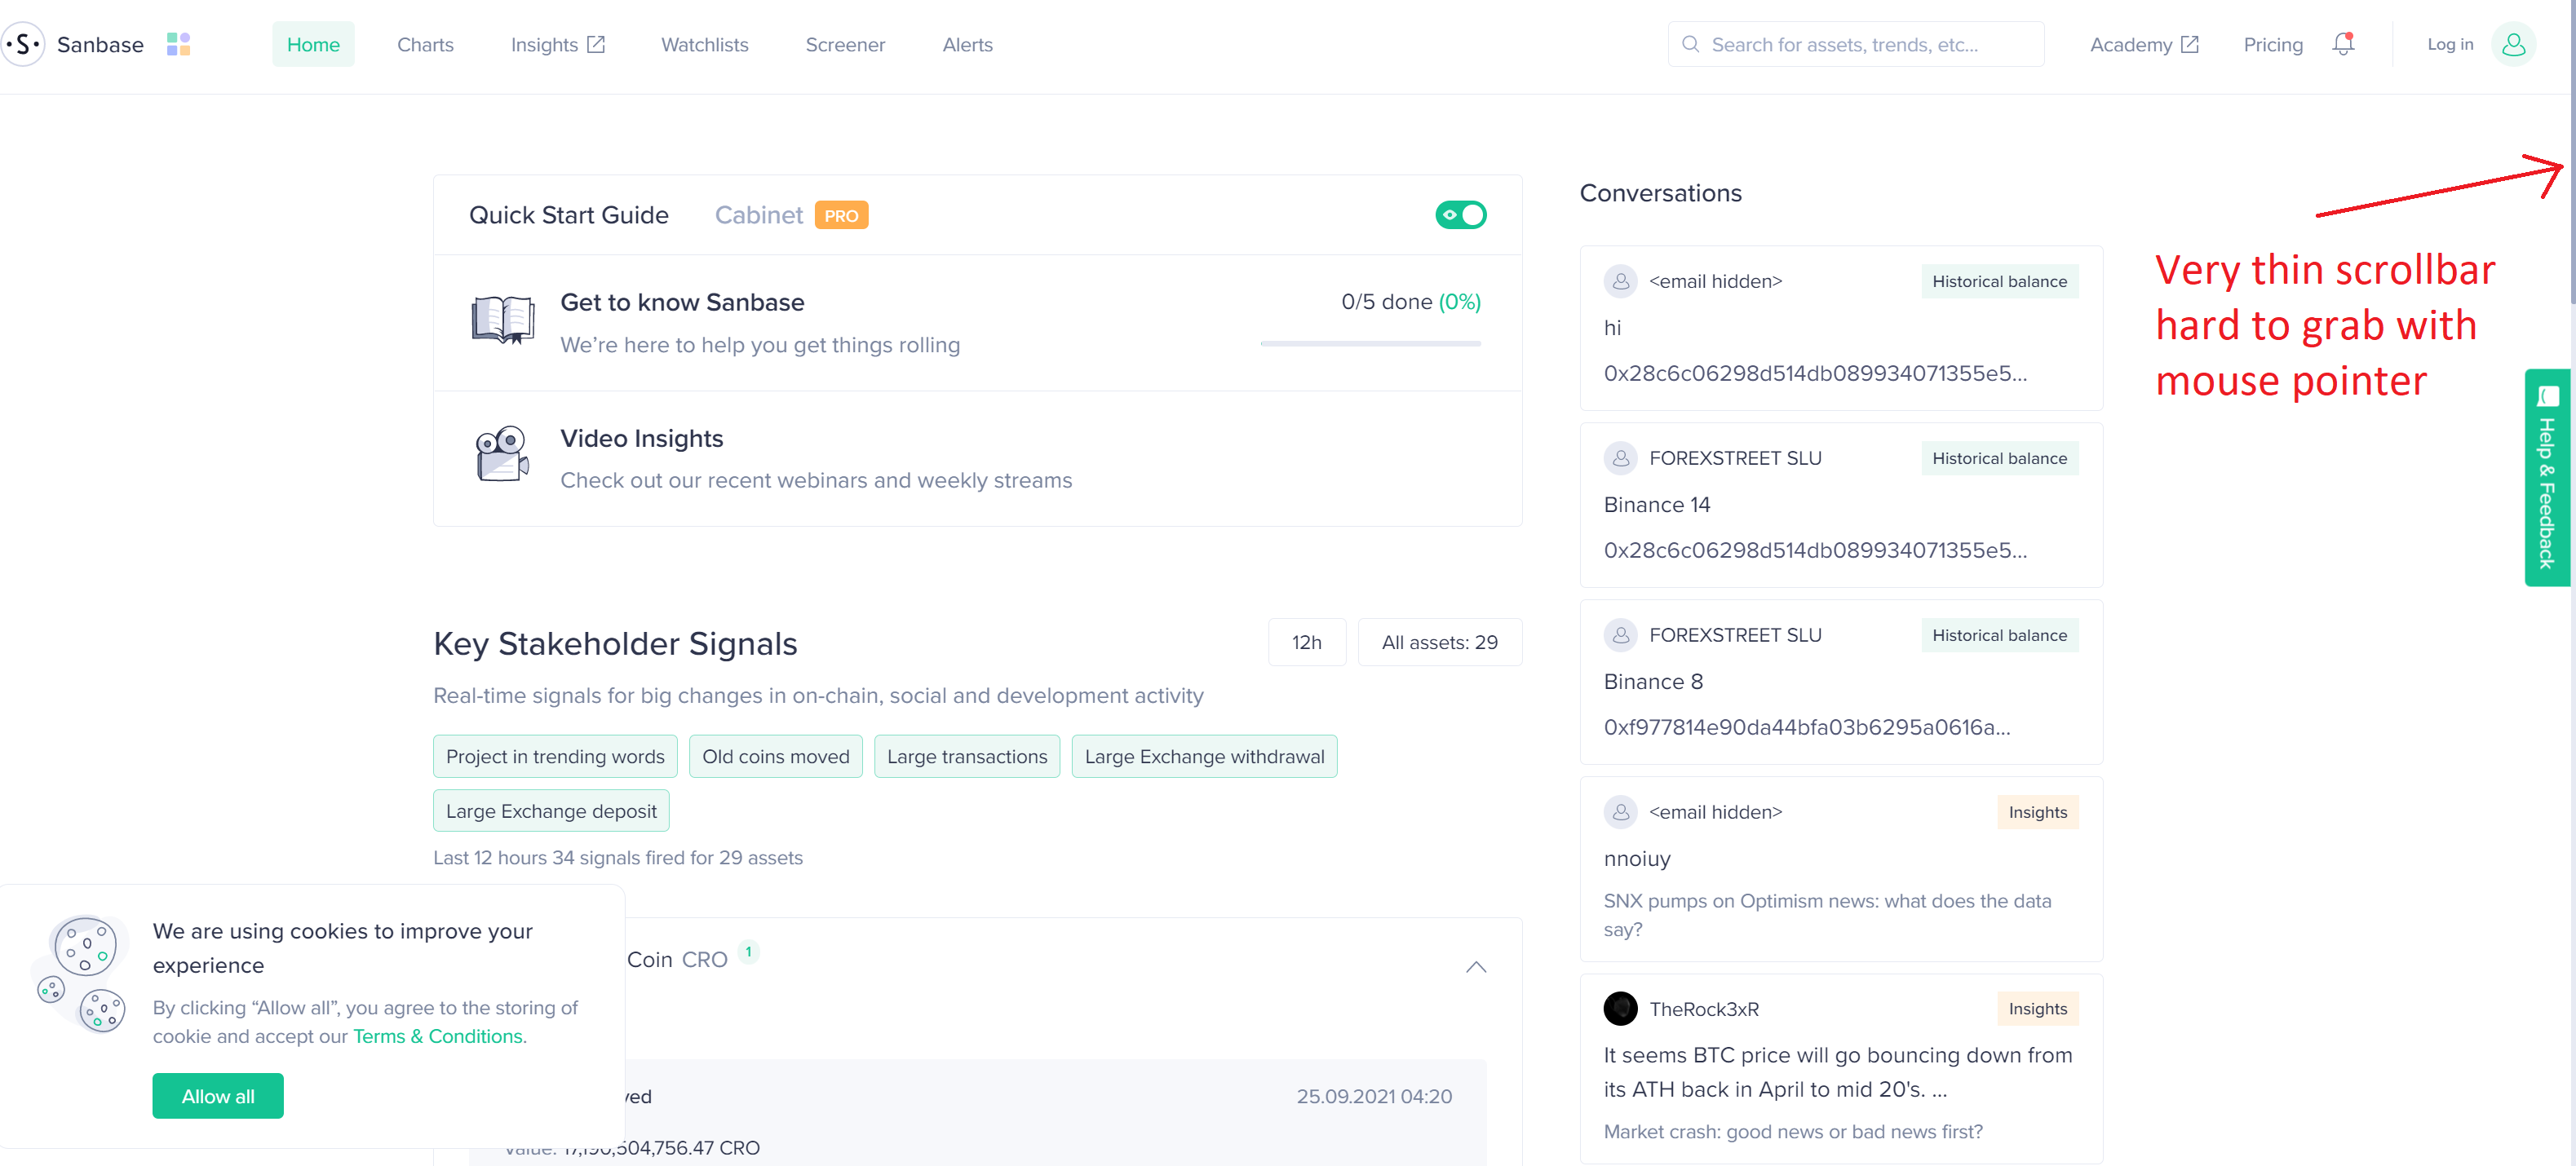
Task: Click the Academy external link icon
Action: 2189,44
